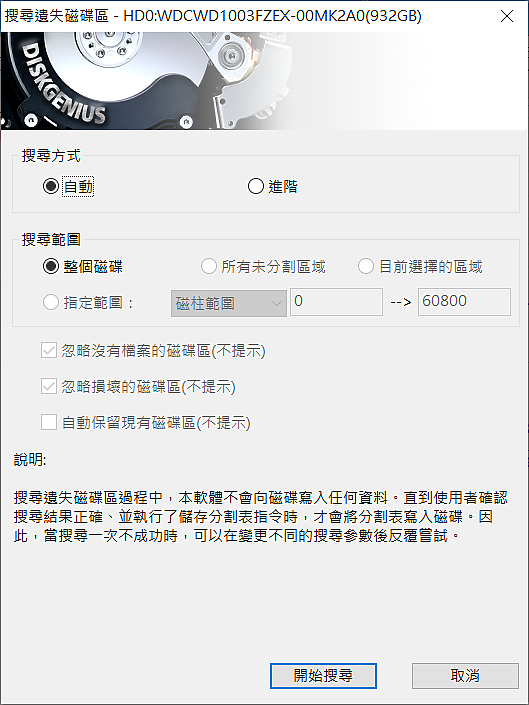Toggle 忽略沒有檔案的磁碟區 checkbox
529x705 pixels.
click(49, 350)
